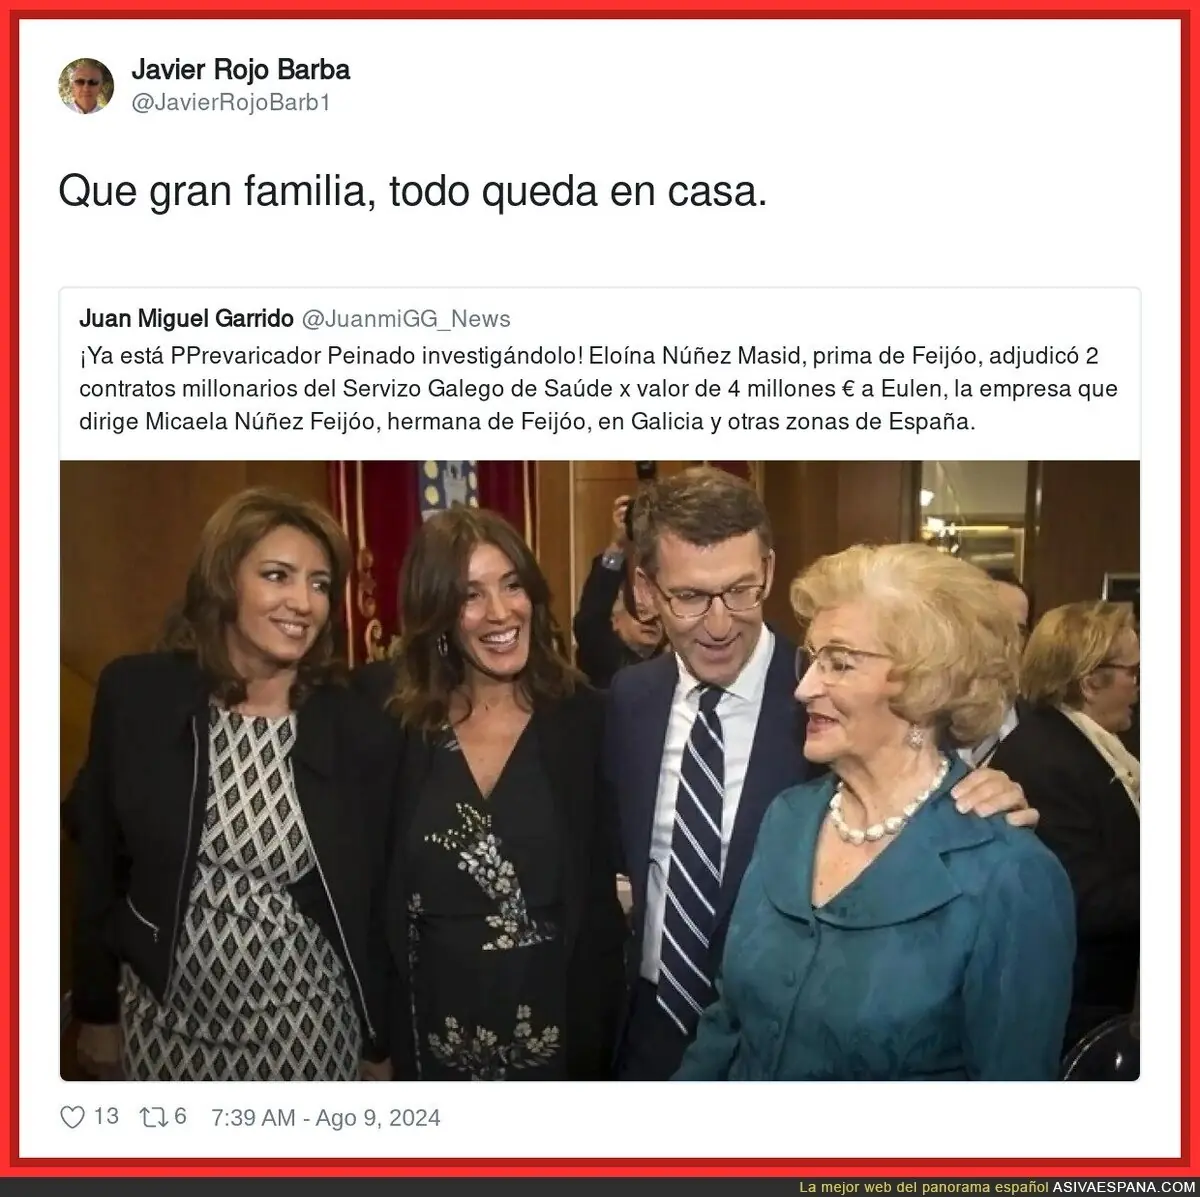Screen dimensions: 1200x1197
Task: Click the retweet count 6
Action: 181,1117
